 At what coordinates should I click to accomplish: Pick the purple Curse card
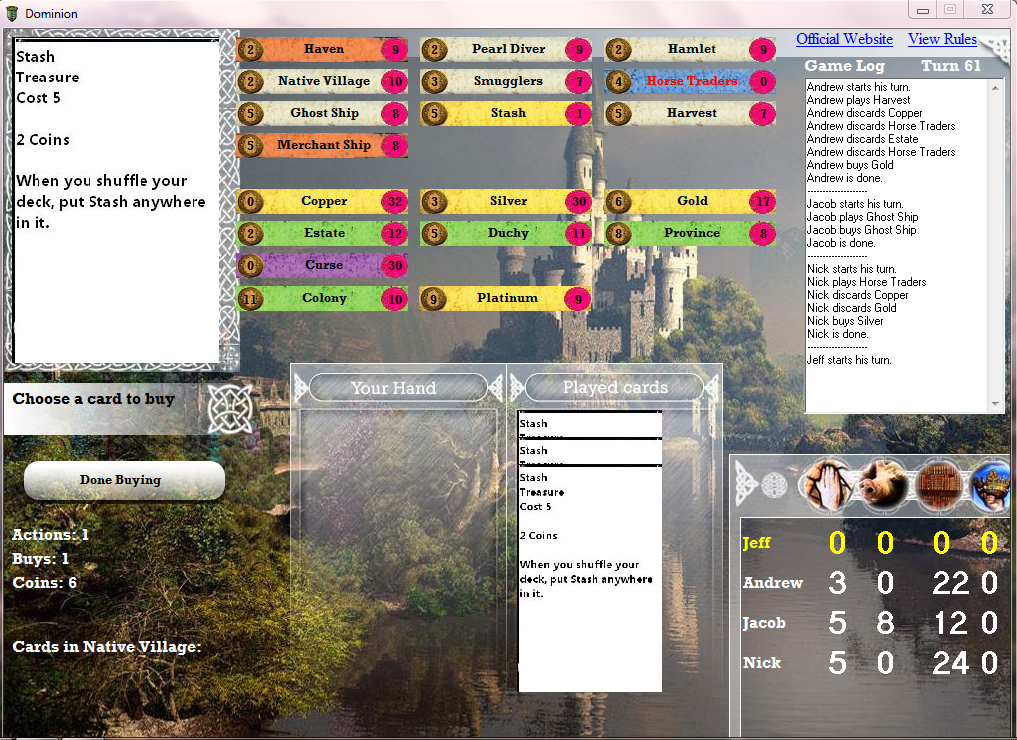(x=322, y=265)
